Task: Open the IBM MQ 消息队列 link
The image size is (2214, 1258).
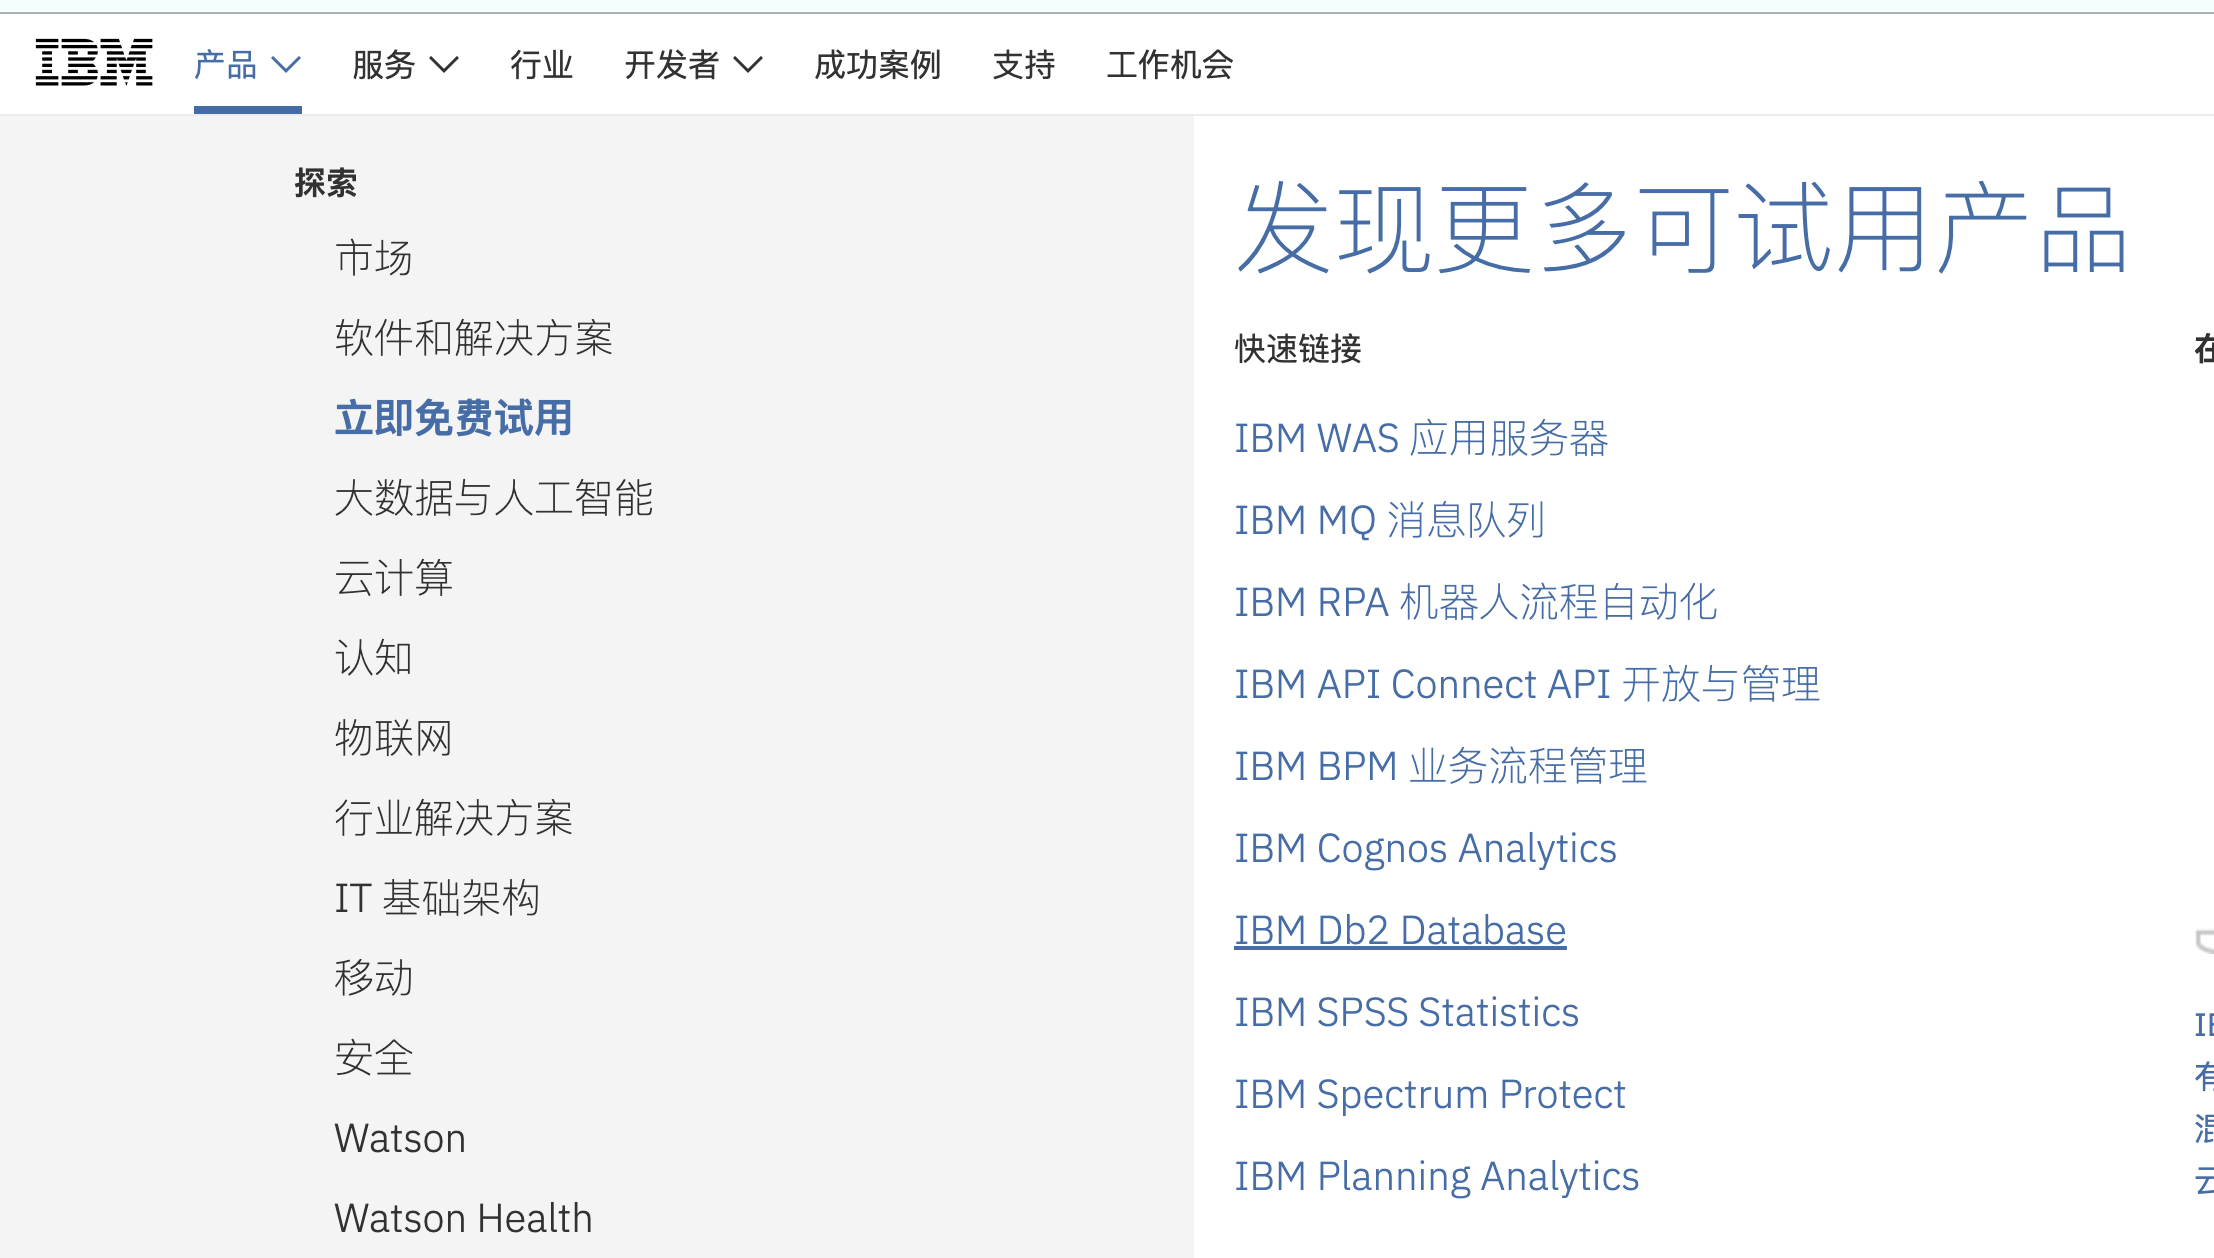Action: [1389, 520]
